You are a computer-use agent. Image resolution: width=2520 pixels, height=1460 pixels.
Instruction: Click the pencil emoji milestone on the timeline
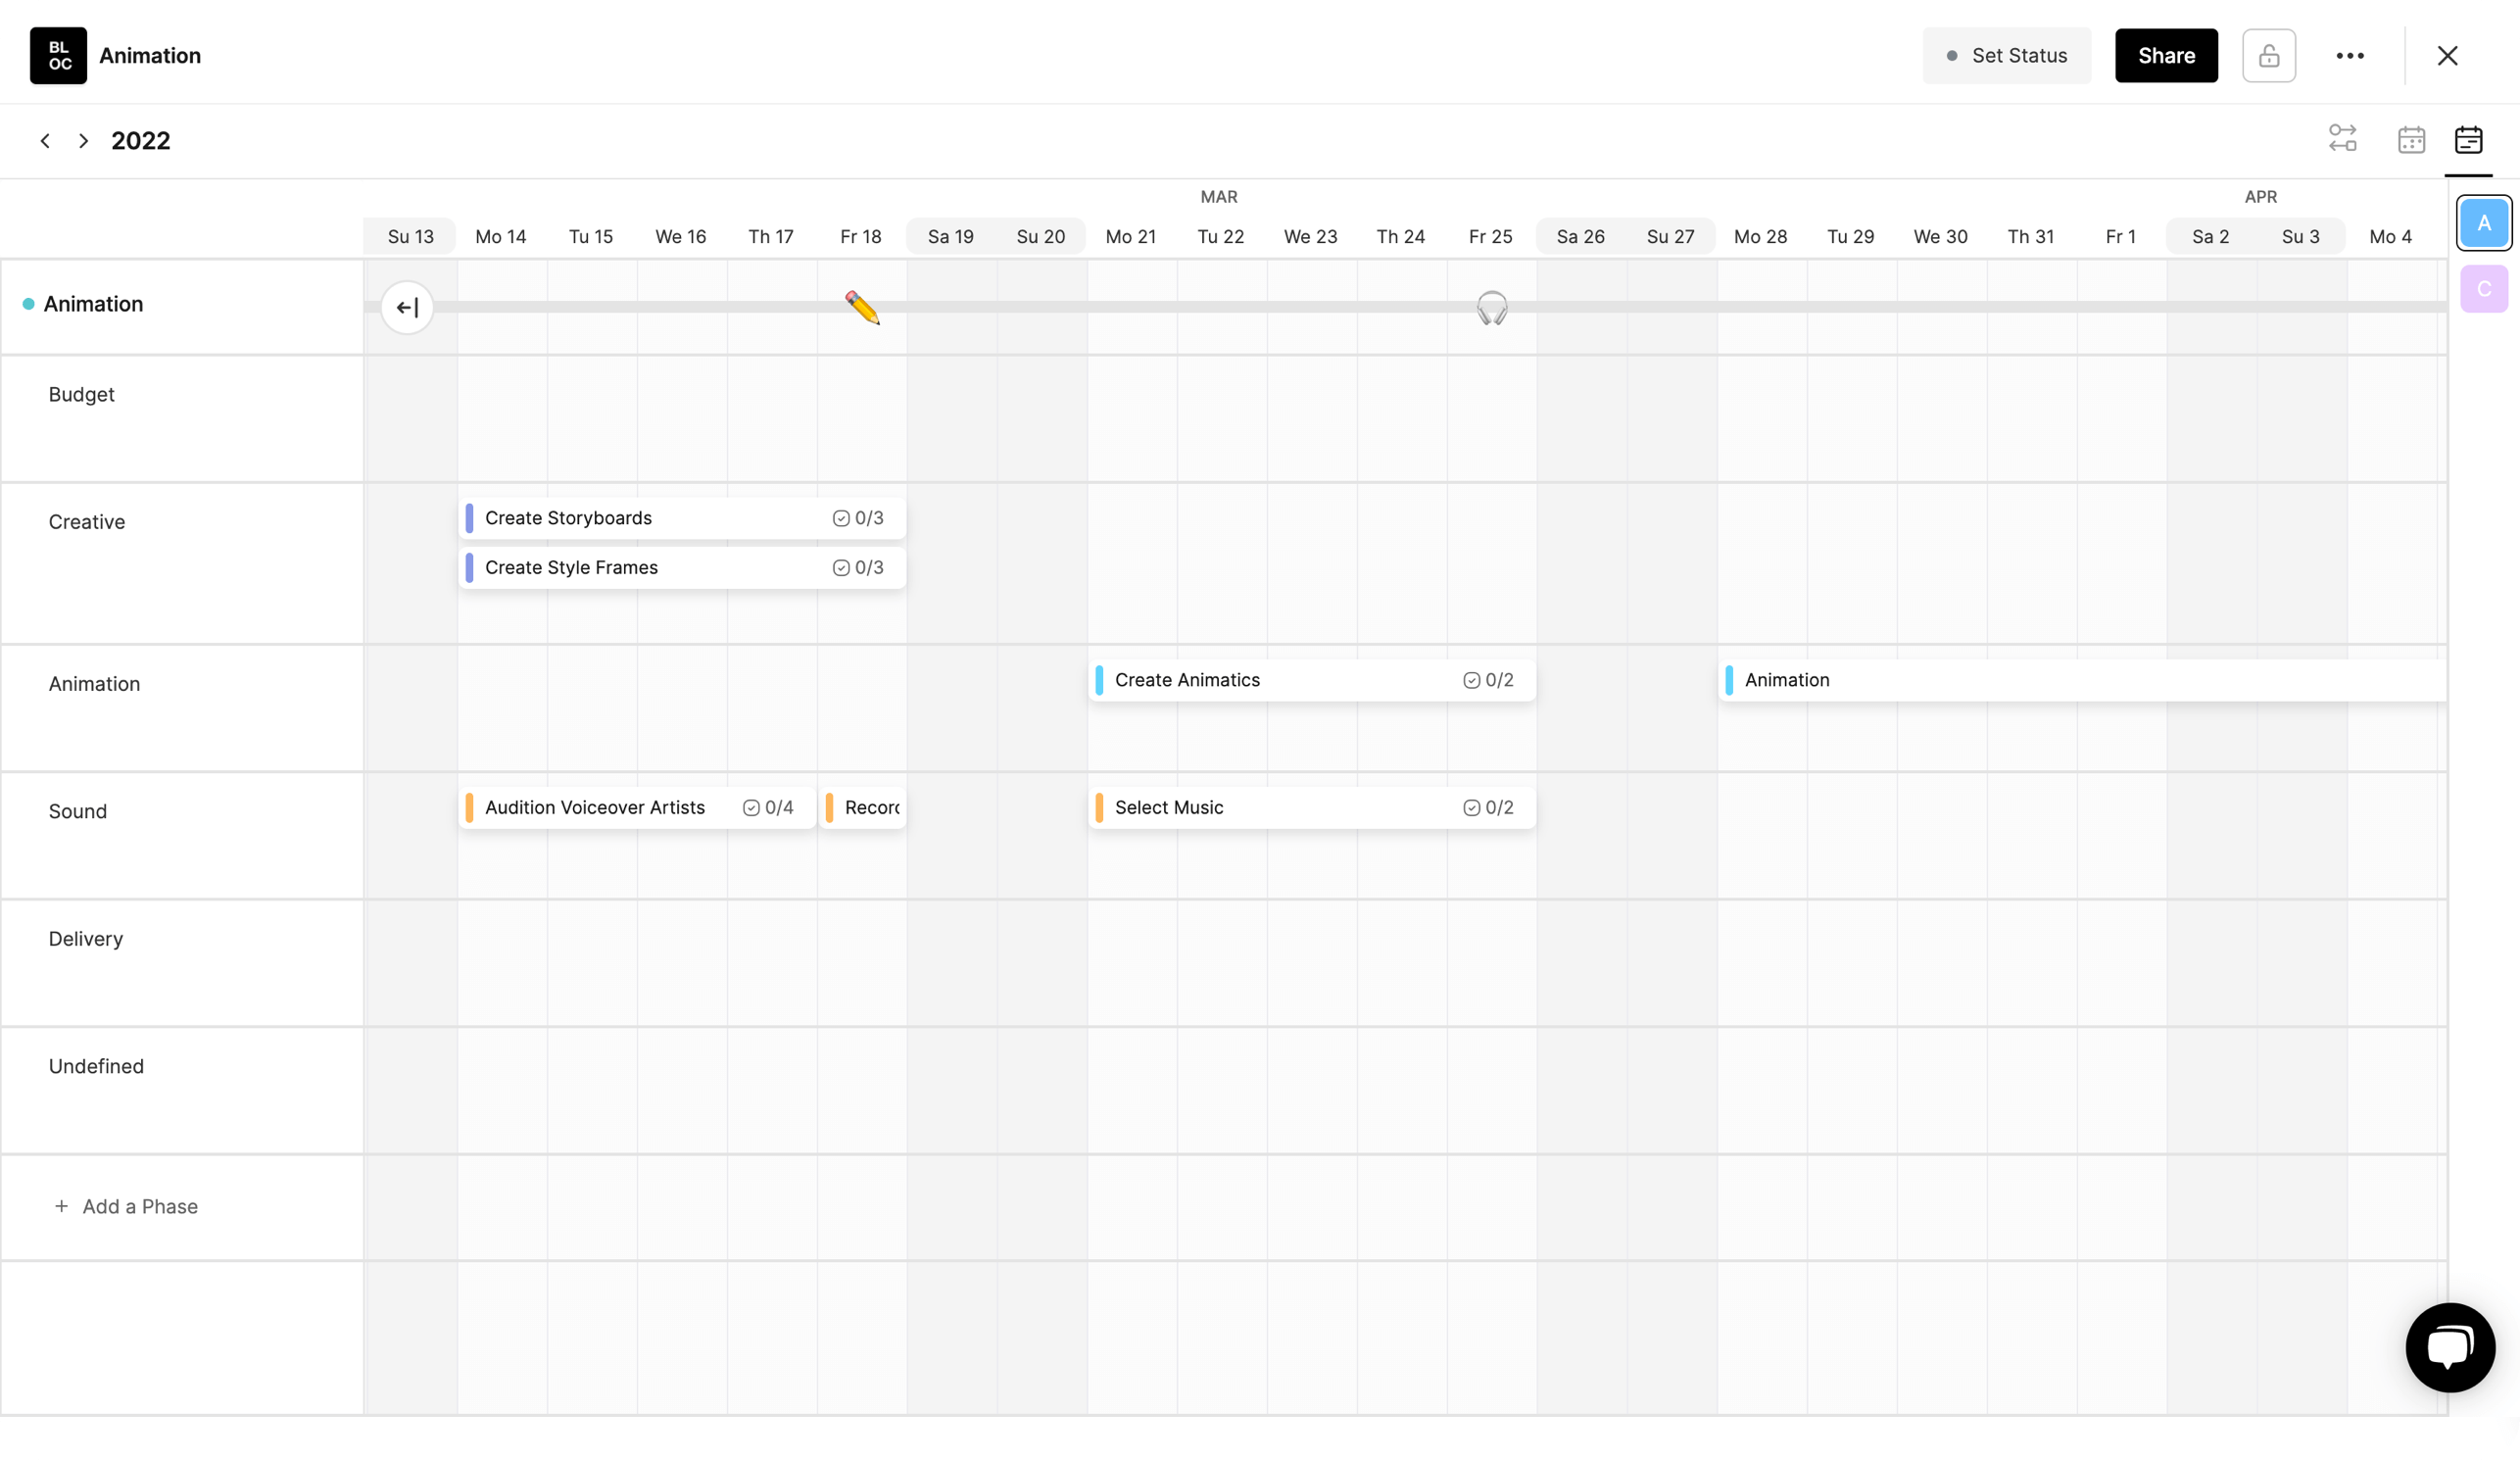pos(860,307)
